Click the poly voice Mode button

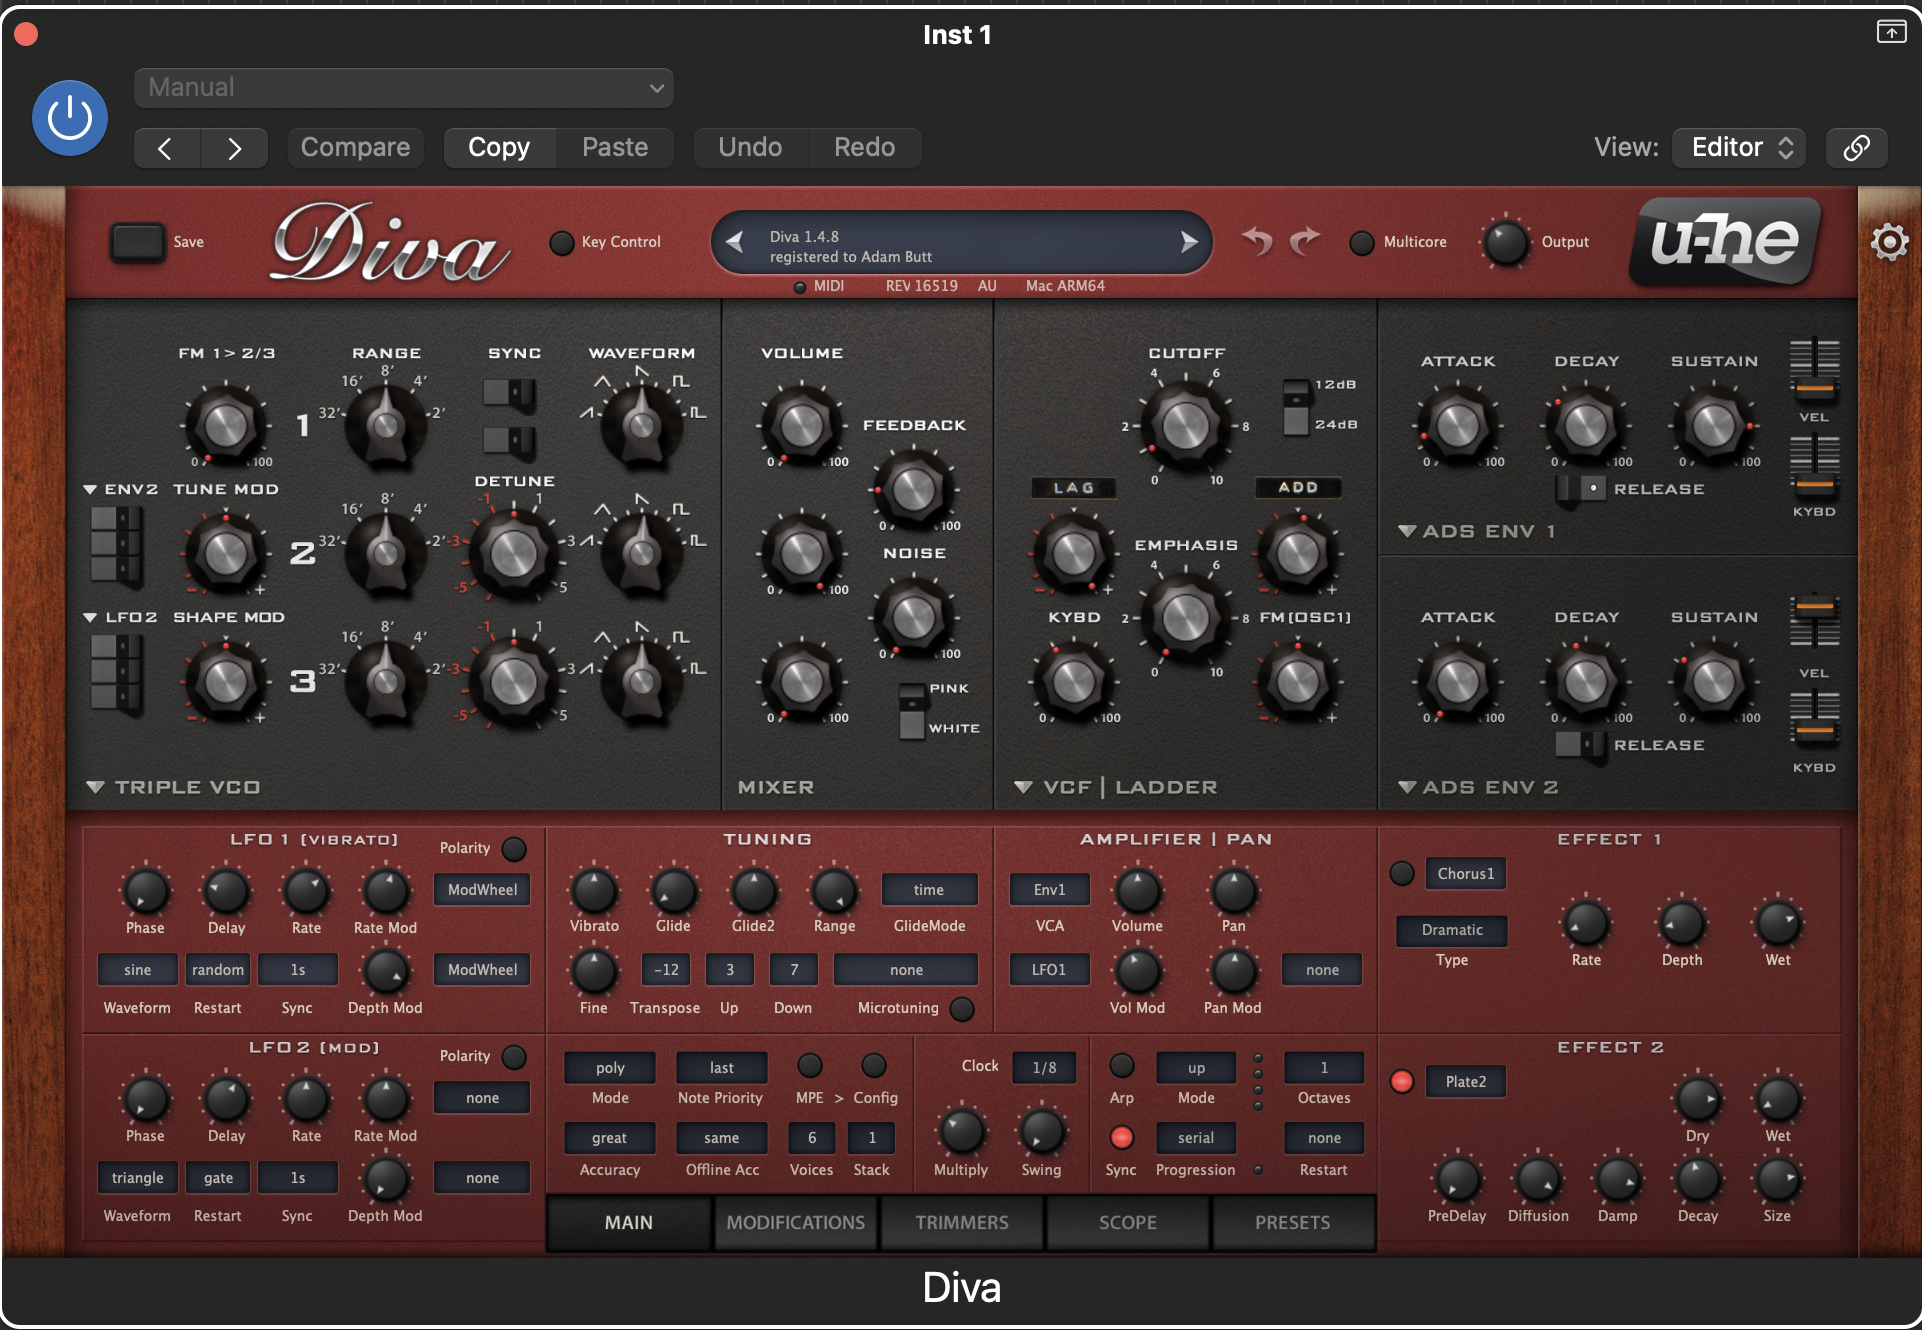pyautogui.click(x=610, y=1067)
